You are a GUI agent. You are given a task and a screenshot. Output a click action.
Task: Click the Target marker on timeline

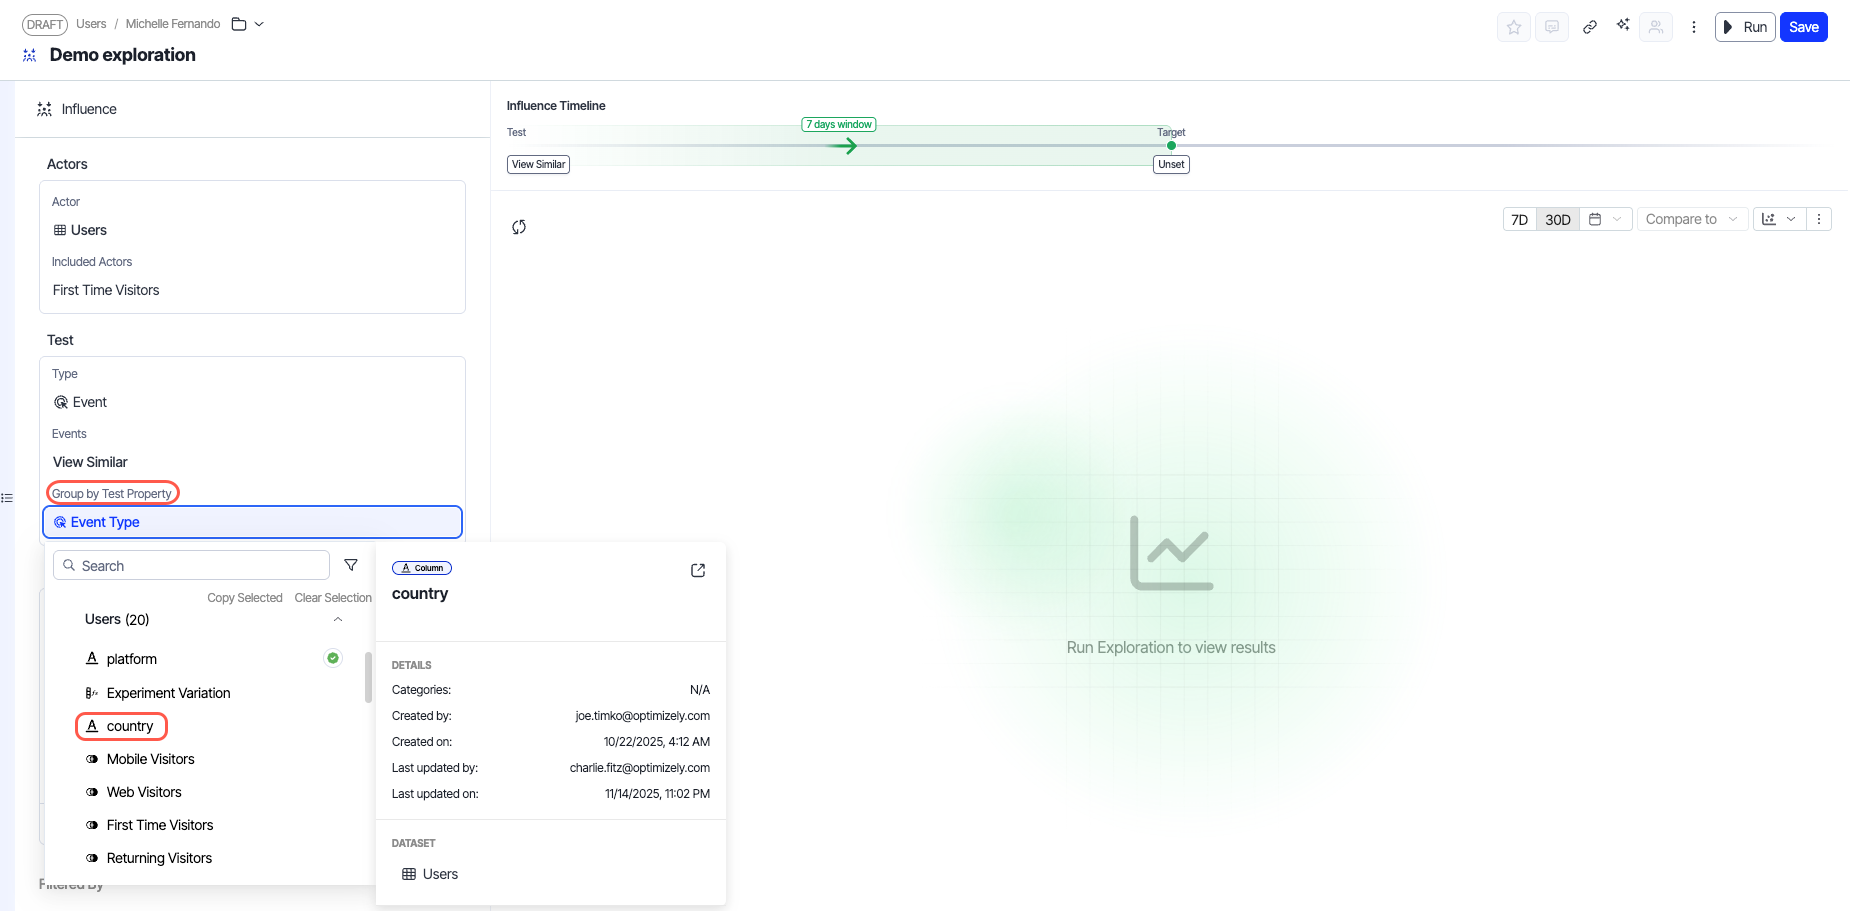[1171, 146]
